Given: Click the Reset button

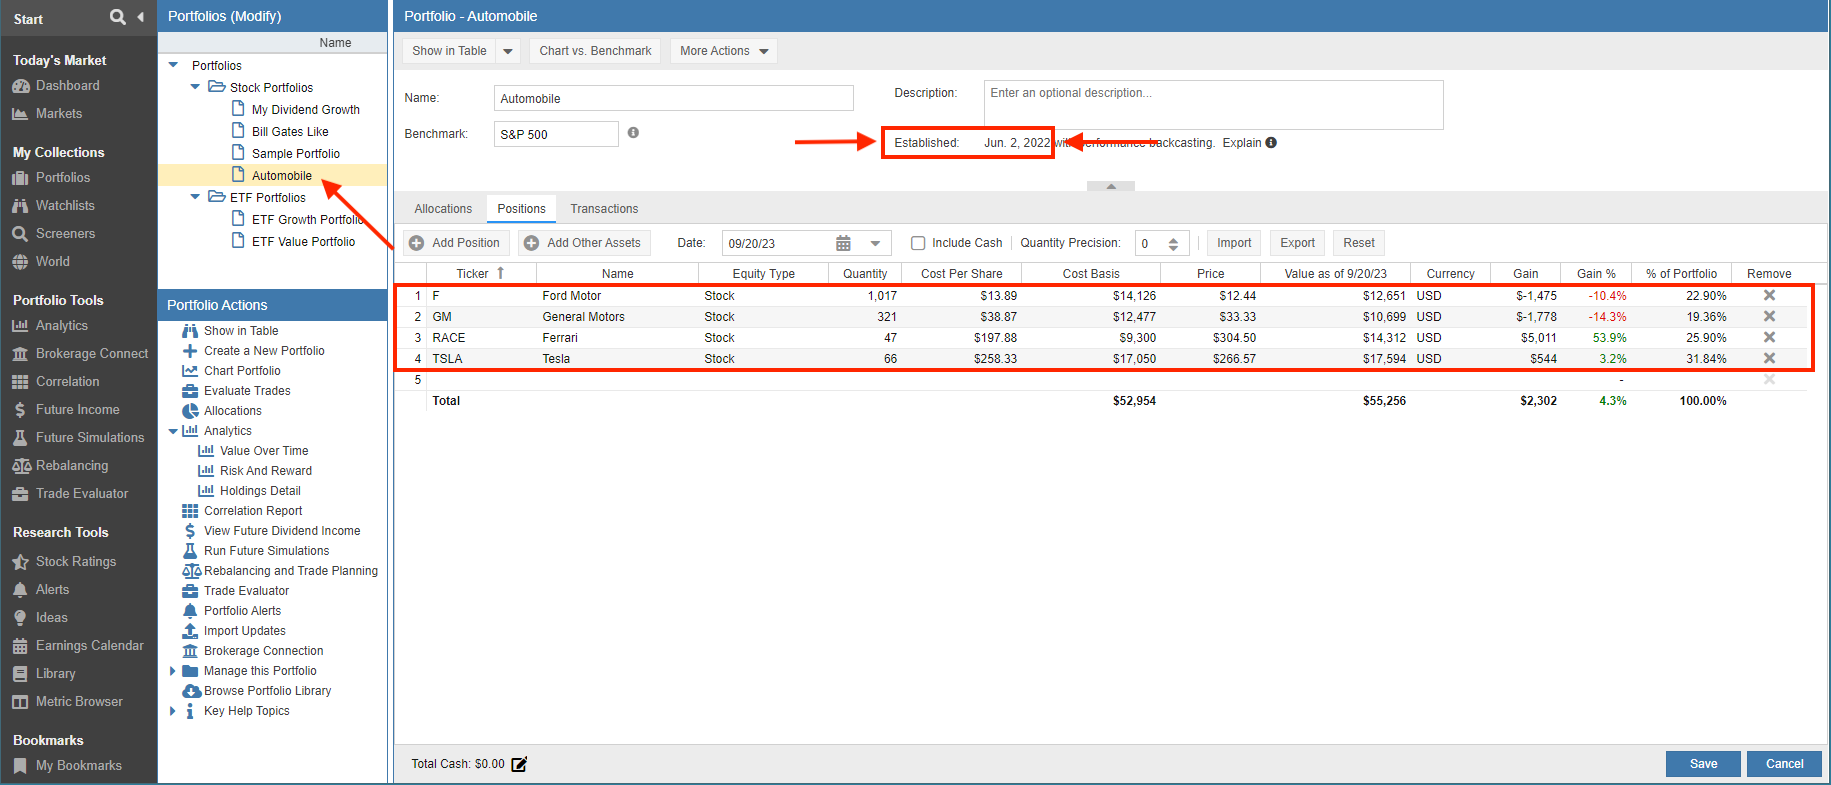Looking at the screenshot, I should click(1359, 243).
